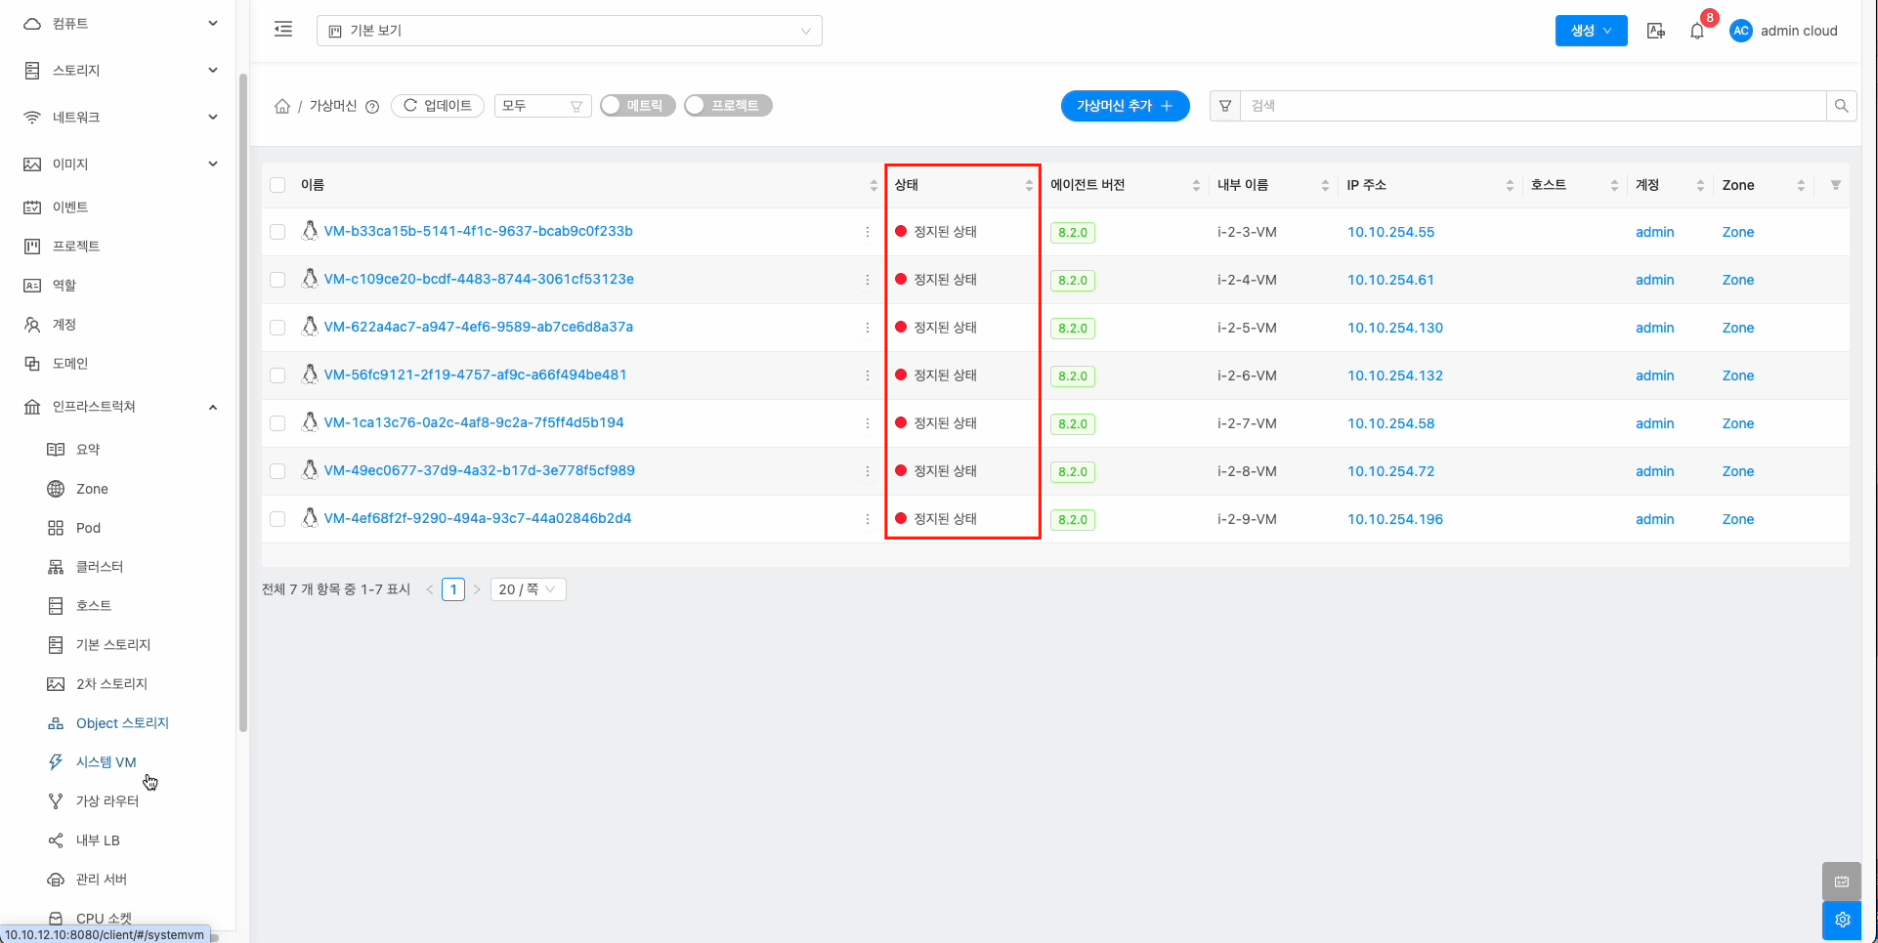Click the home breadcrumb icon

point(282,106)
